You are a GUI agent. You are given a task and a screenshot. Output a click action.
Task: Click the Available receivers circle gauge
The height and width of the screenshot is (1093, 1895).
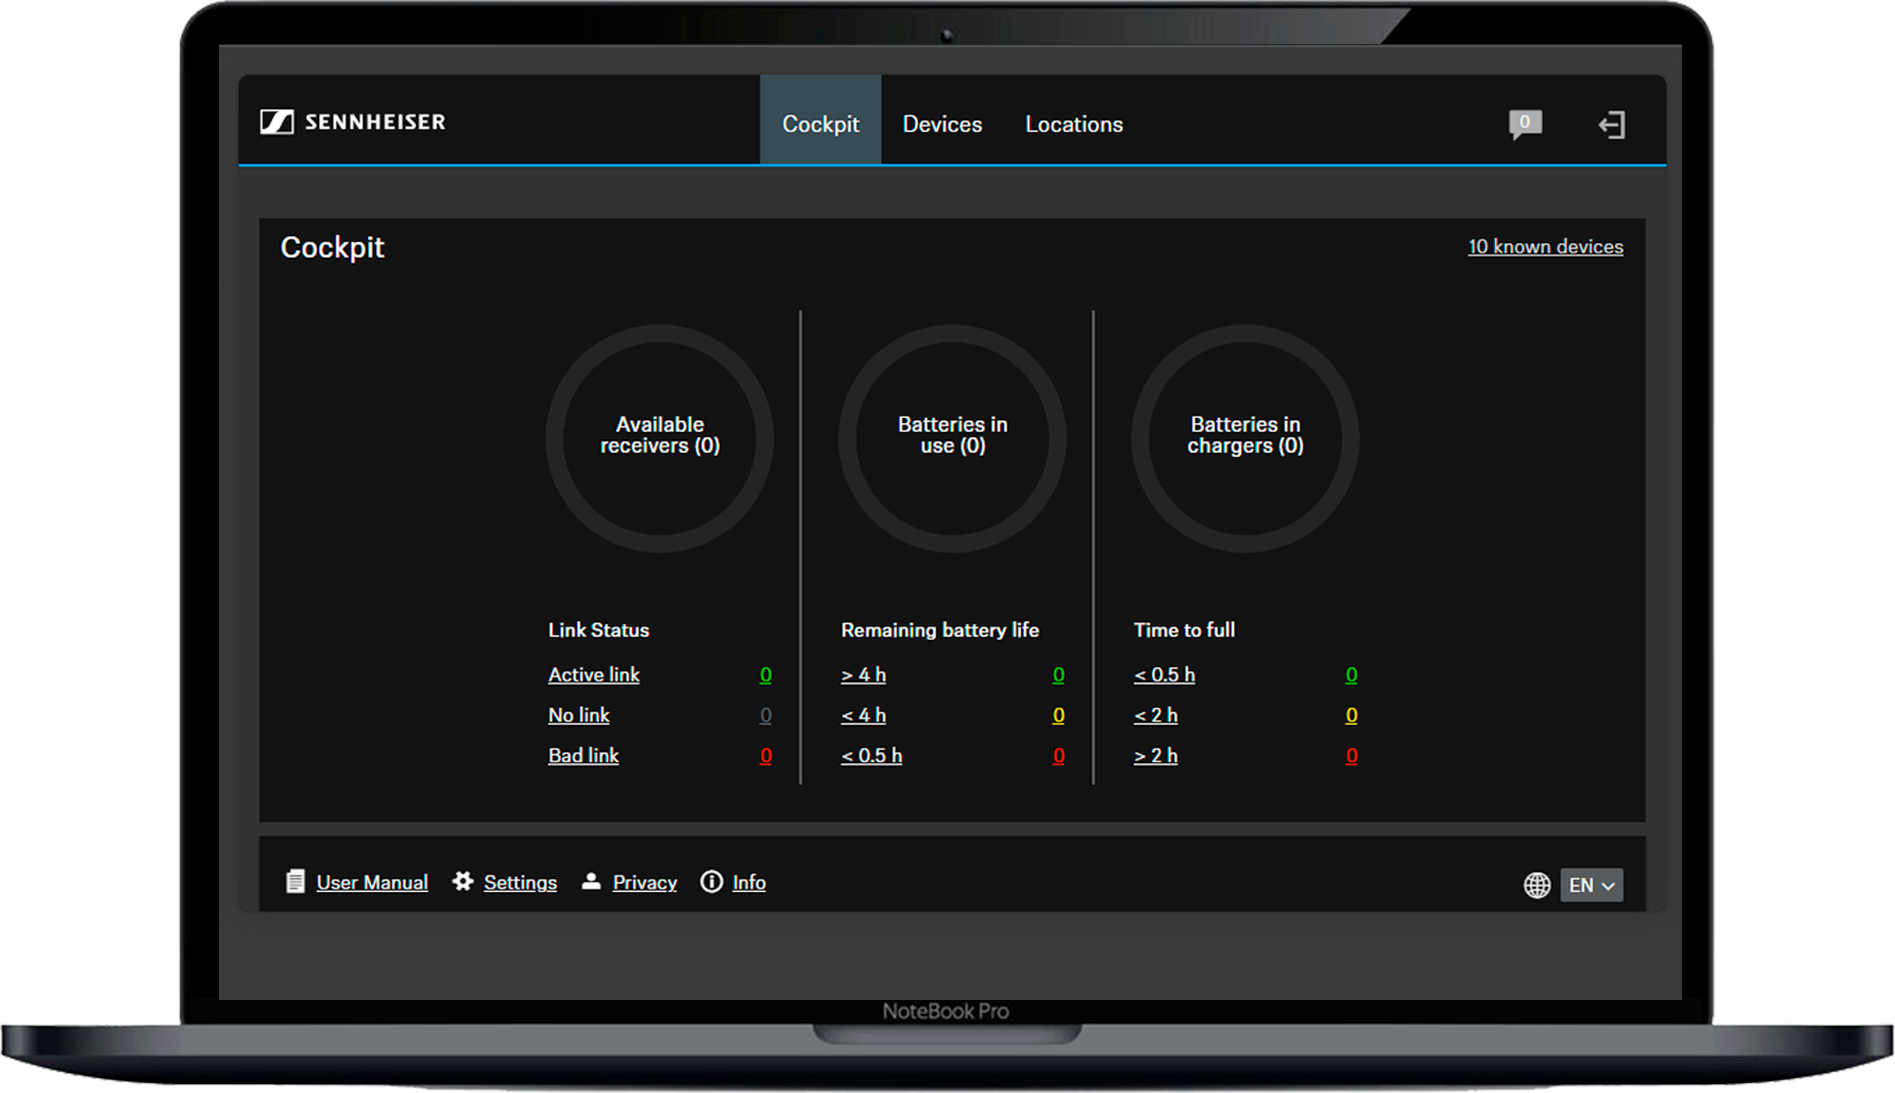pos(659,437)
